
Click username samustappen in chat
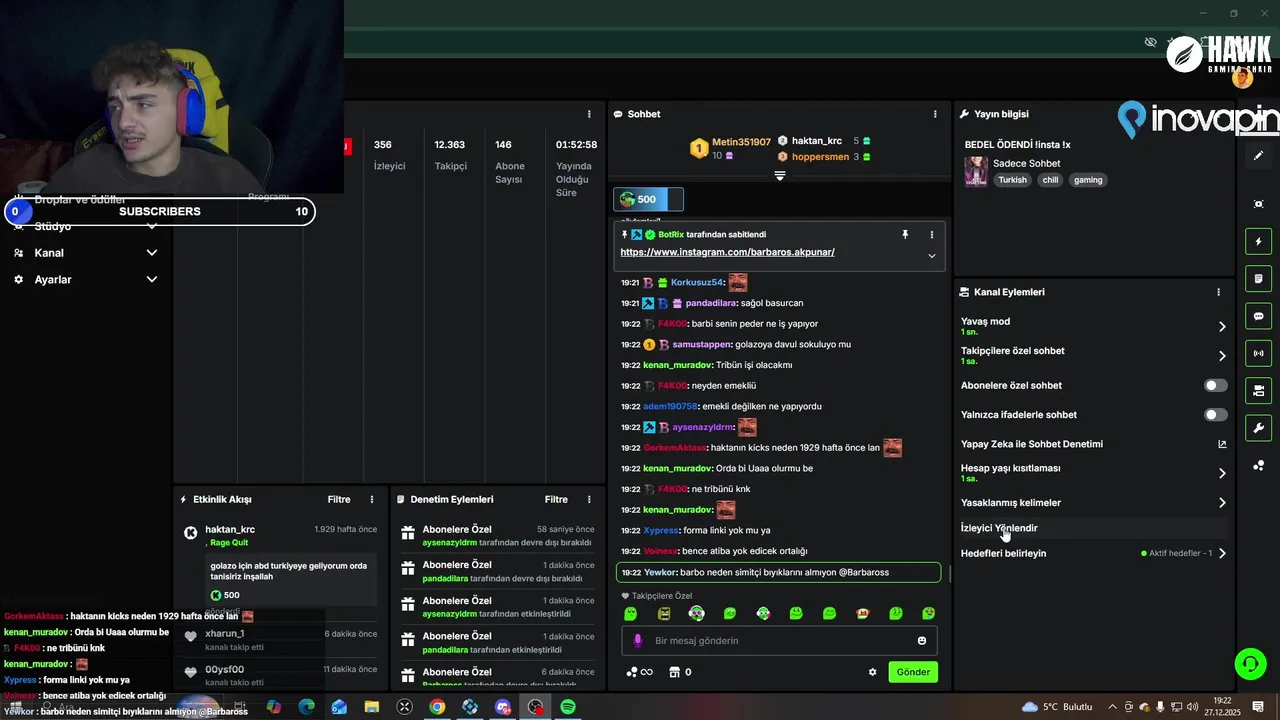coord(701,344)
